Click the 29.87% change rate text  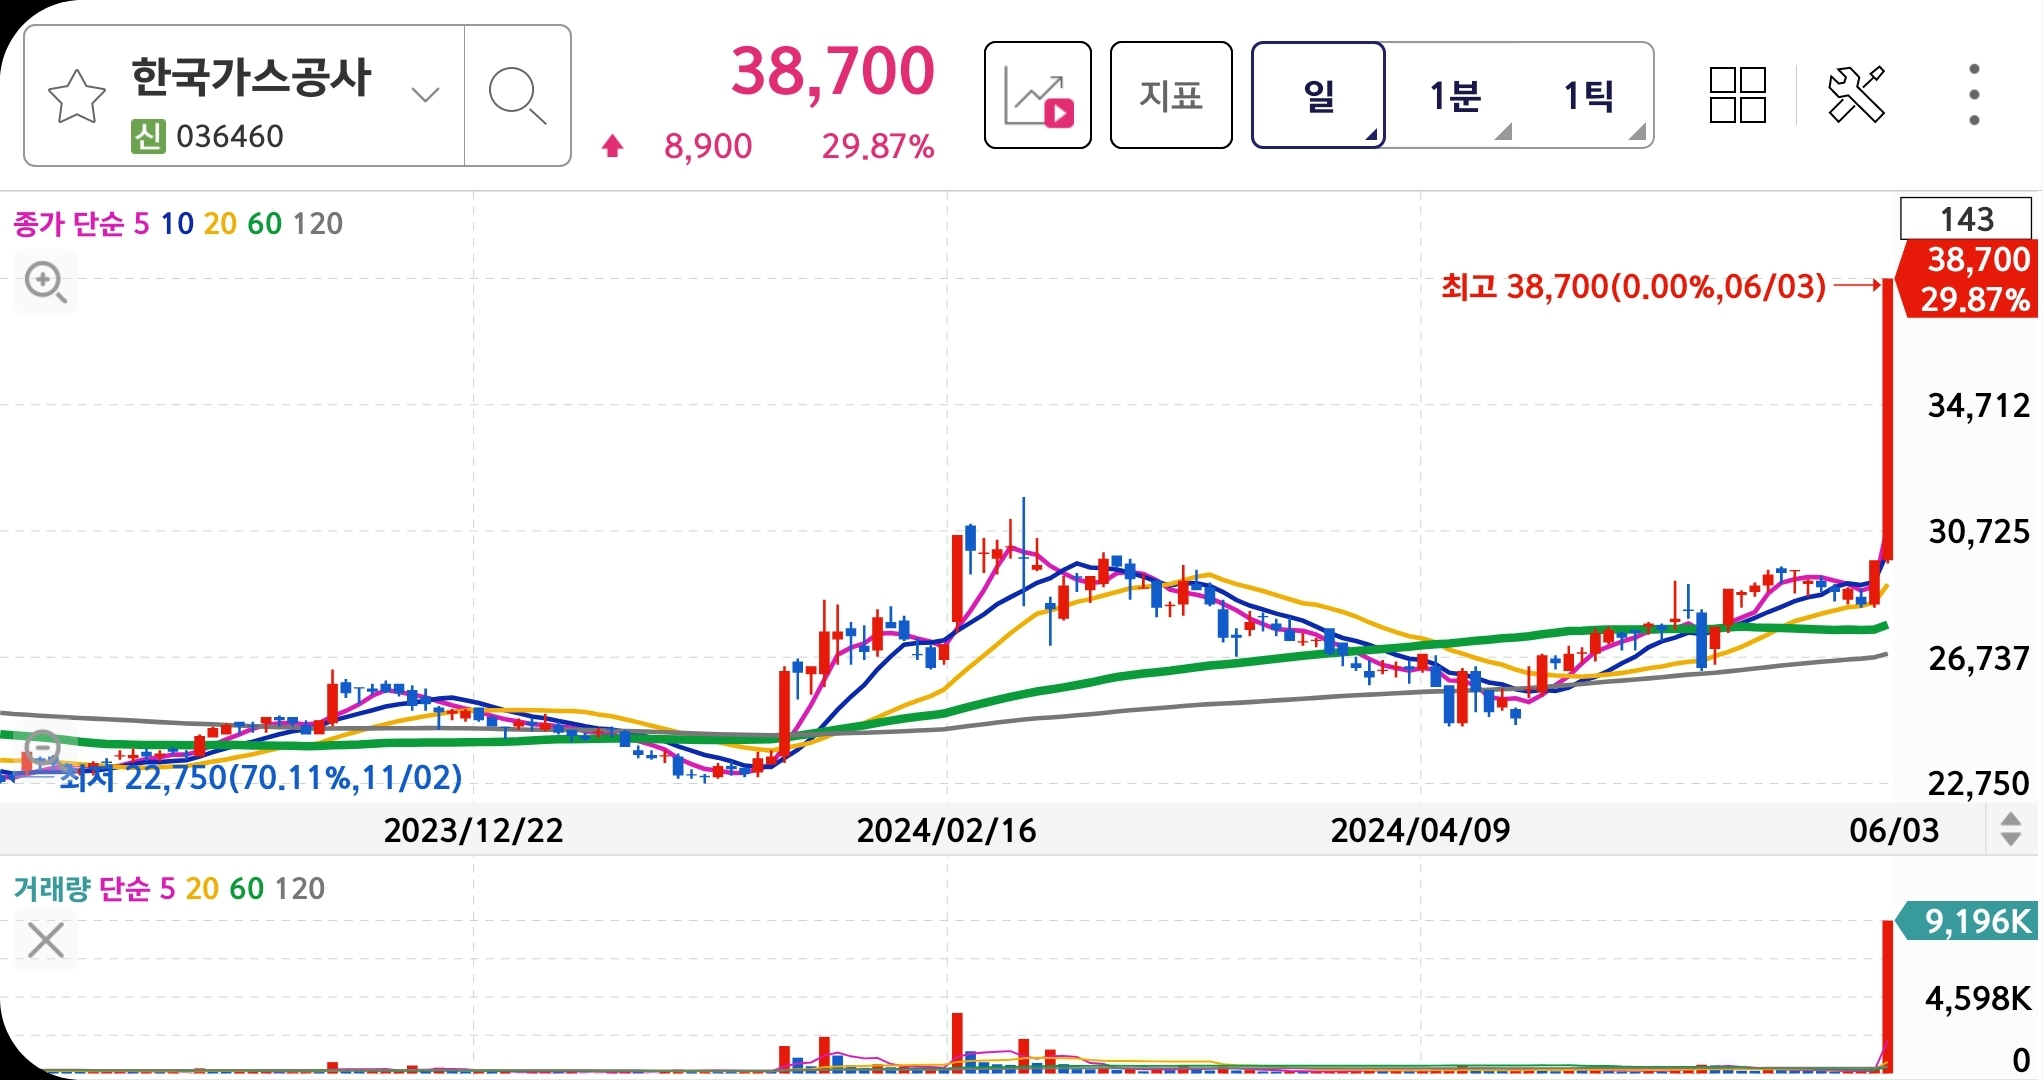point(877,147)
